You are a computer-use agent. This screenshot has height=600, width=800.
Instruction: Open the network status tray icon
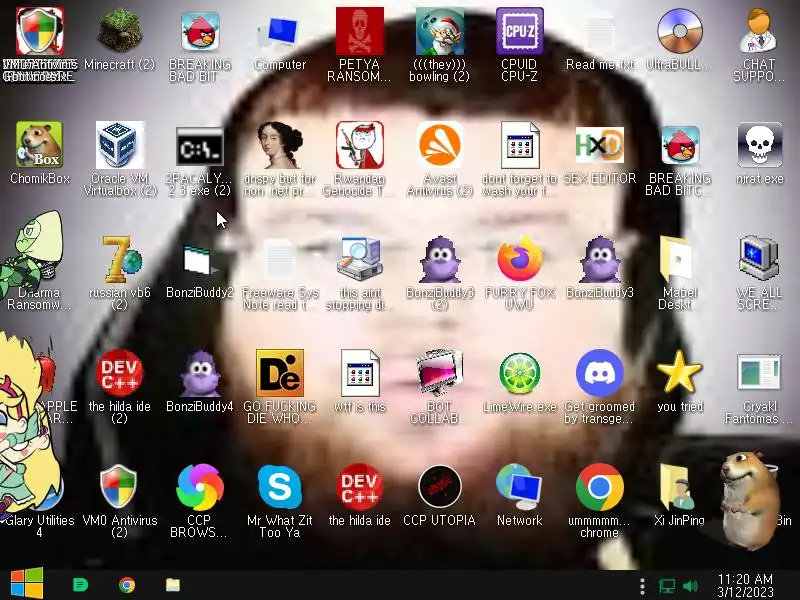[666, 586]
